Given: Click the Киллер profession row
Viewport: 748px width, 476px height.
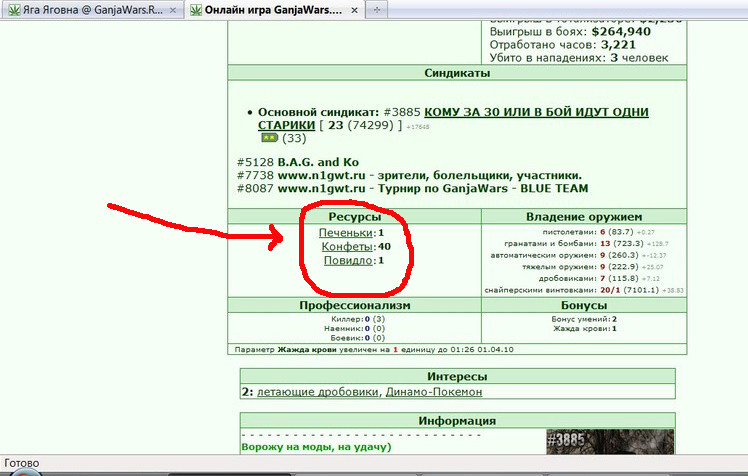Looking at the screenshot, I should [x=358, y=319].
